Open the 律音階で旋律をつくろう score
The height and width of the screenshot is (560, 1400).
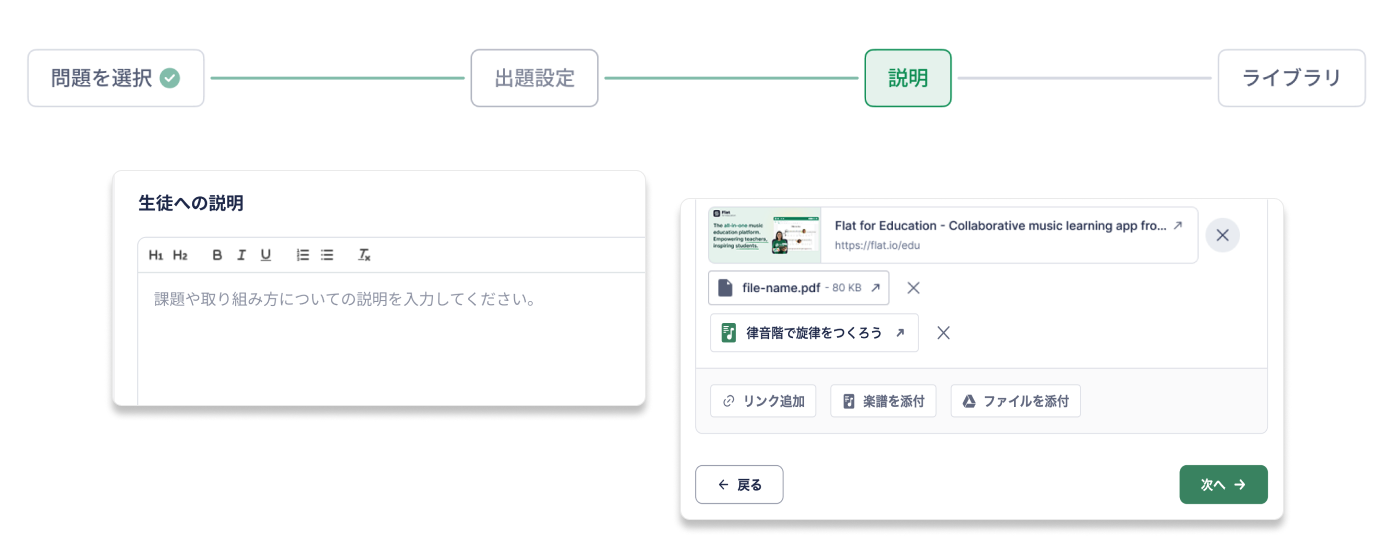tap(814, 333)
